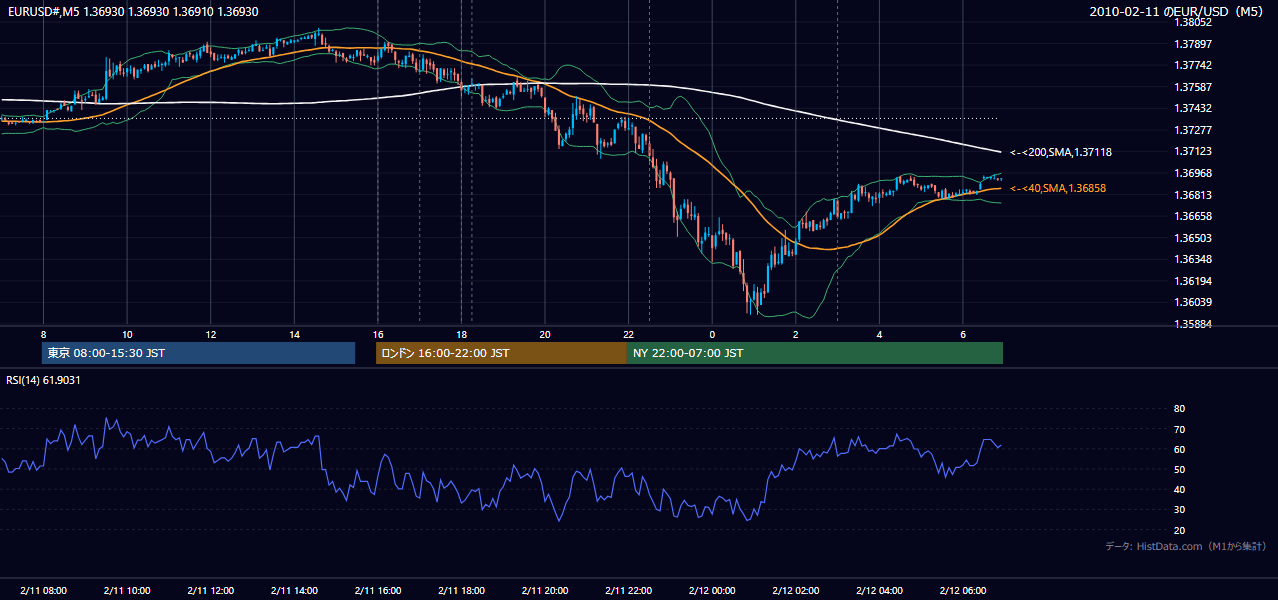Click hour label 22 under the price chart
The width and height of the screenshot is (1278, 600).
click(628, 334)
